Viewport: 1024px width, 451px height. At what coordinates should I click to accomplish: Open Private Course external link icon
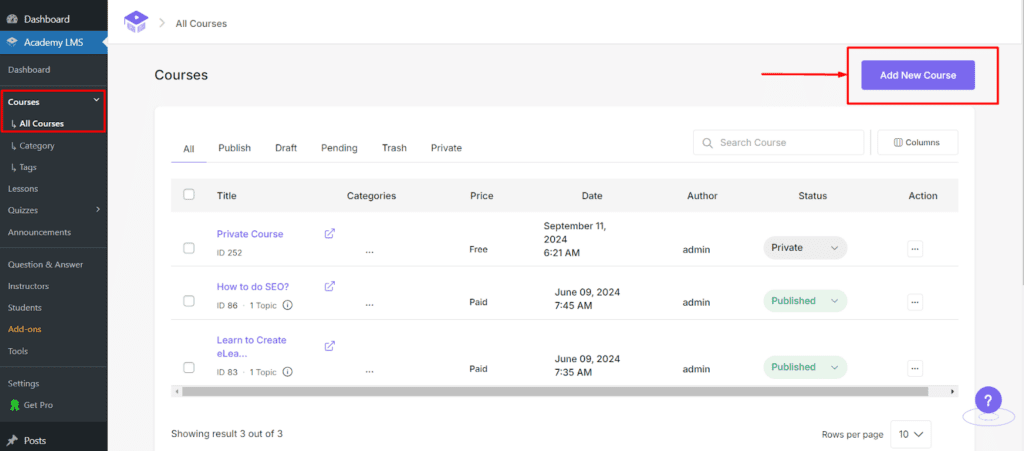coord(330,233)
